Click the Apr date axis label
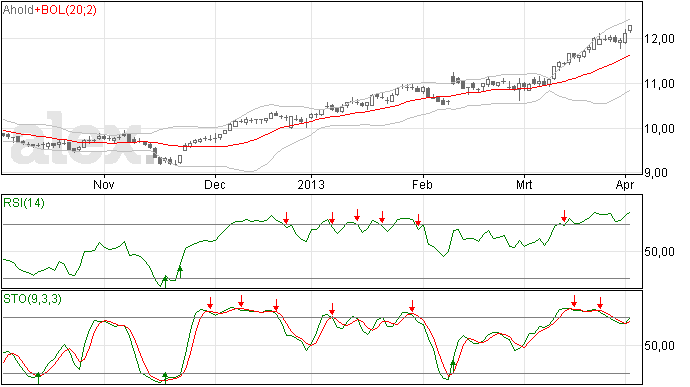 625,184
